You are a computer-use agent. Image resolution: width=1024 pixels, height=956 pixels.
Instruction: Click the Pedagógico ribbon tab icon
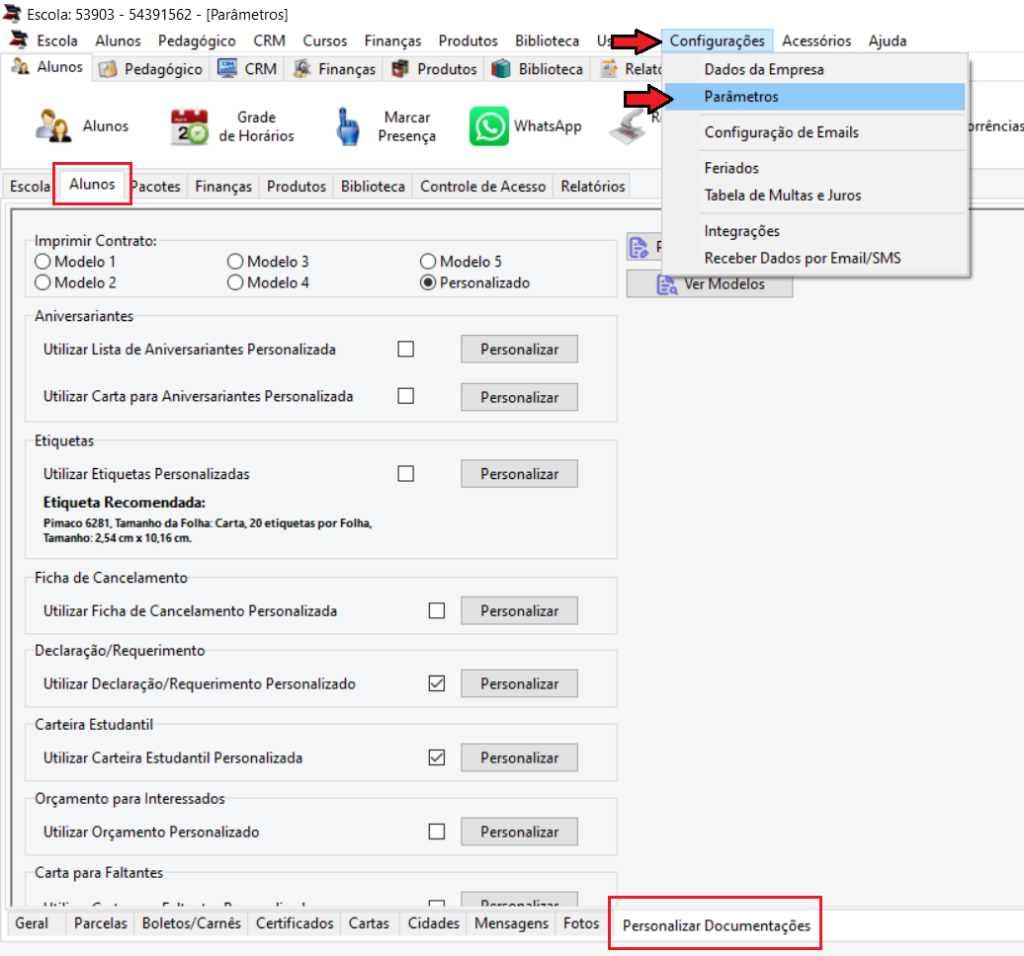point(108,69)
